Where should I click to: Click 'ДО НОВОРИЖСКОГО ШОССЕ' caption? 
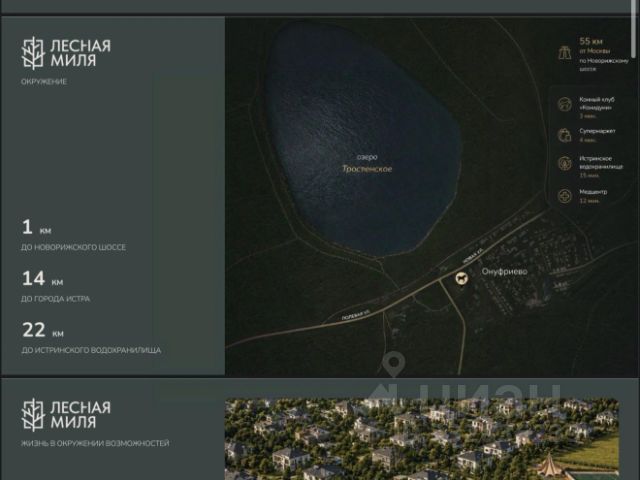coord(73,247)
